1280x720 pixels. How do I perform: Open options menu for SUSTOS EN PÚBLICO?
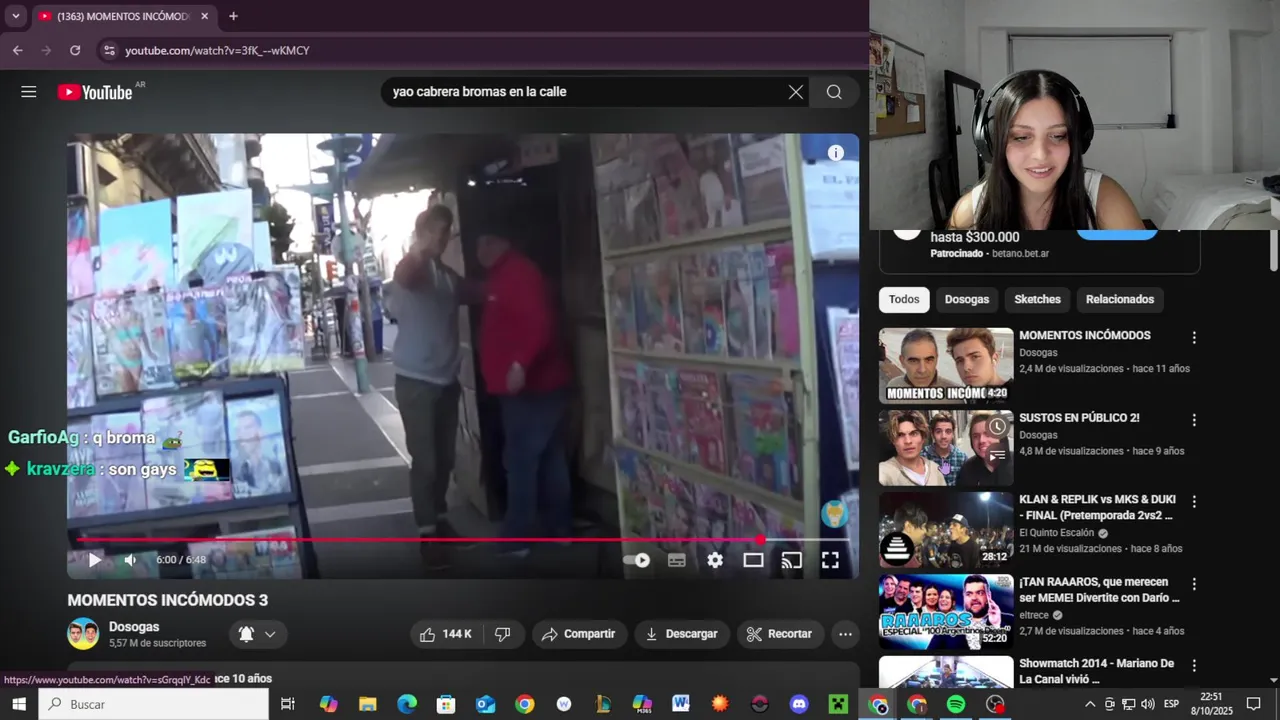point(1193,420)
